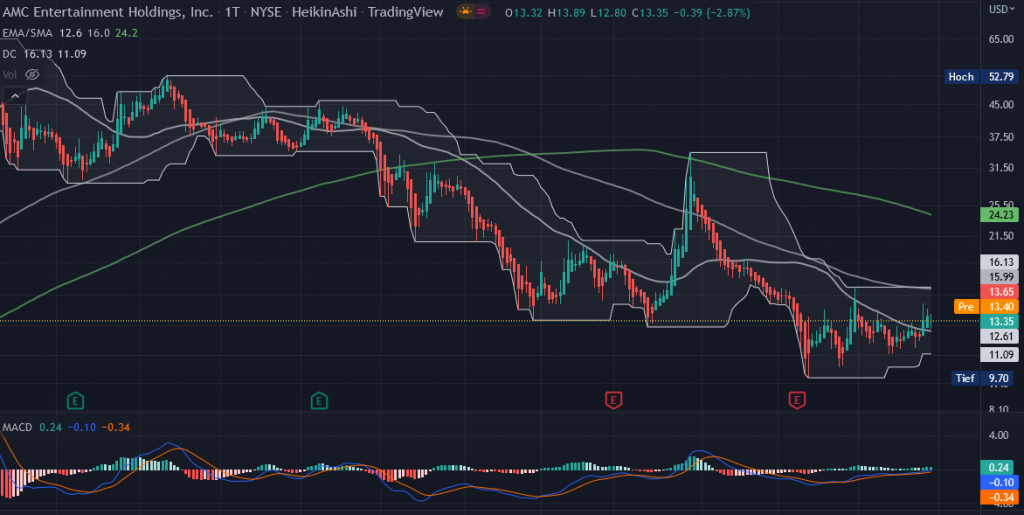This screenshot has width=1024, height=515.
Task: Select the DC indicator legend
Action: point(10,54)
